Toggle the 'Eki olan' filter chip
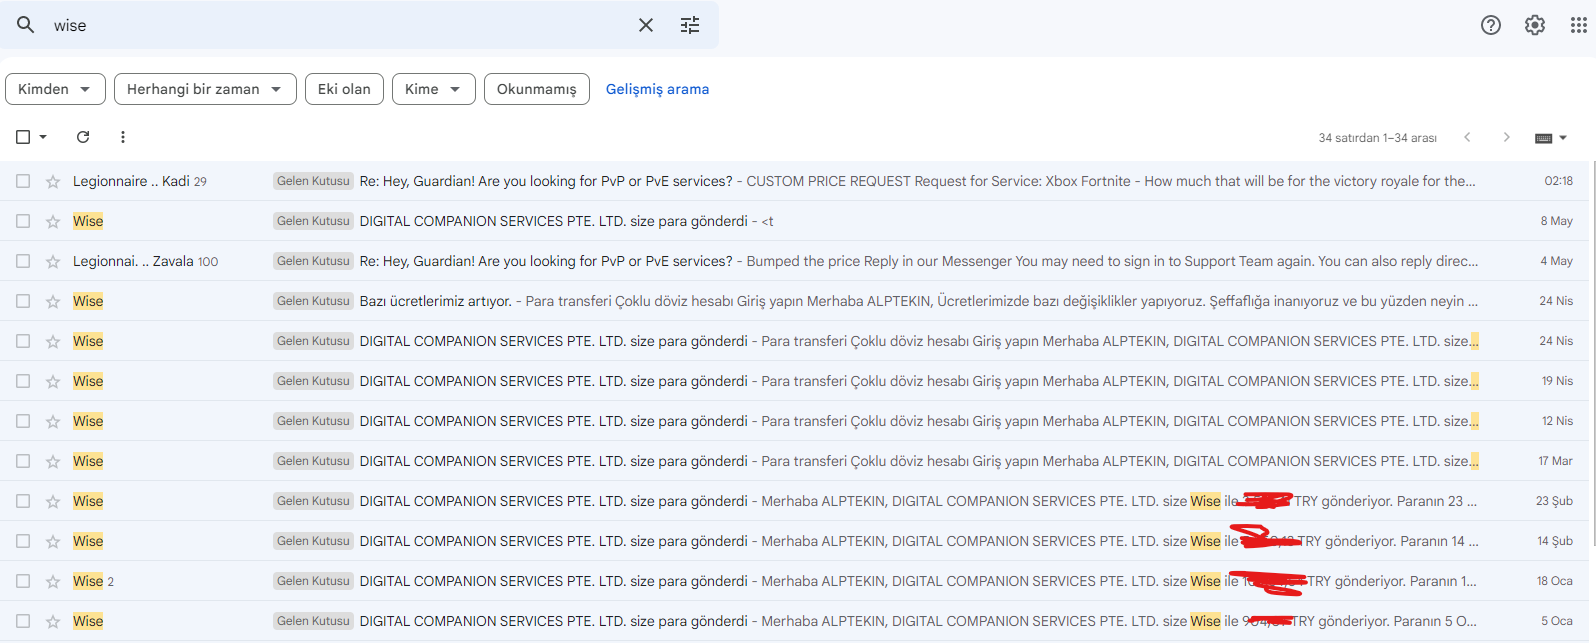Image resolution: width=1596 pixels, height=643 pixels. 344,89
